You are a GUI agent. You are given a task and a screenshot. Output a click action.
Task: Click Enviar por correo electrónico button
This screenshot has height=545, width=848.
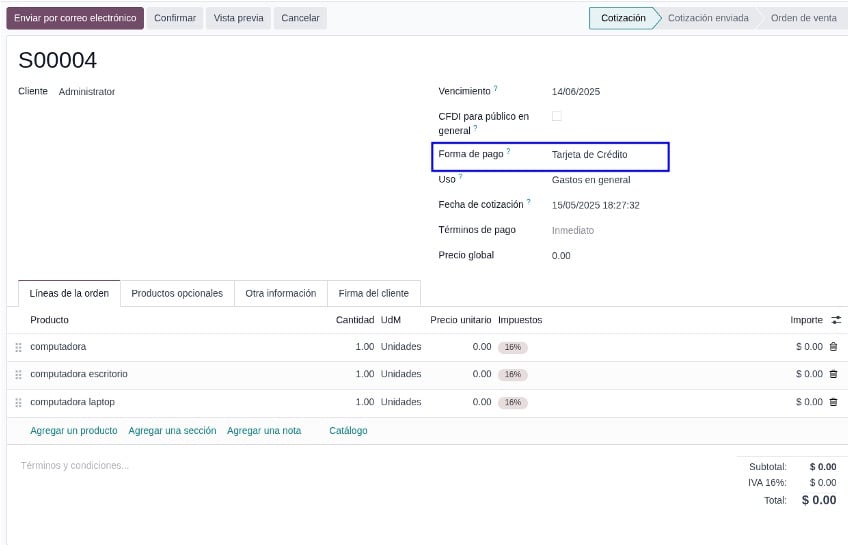point(75,18)
